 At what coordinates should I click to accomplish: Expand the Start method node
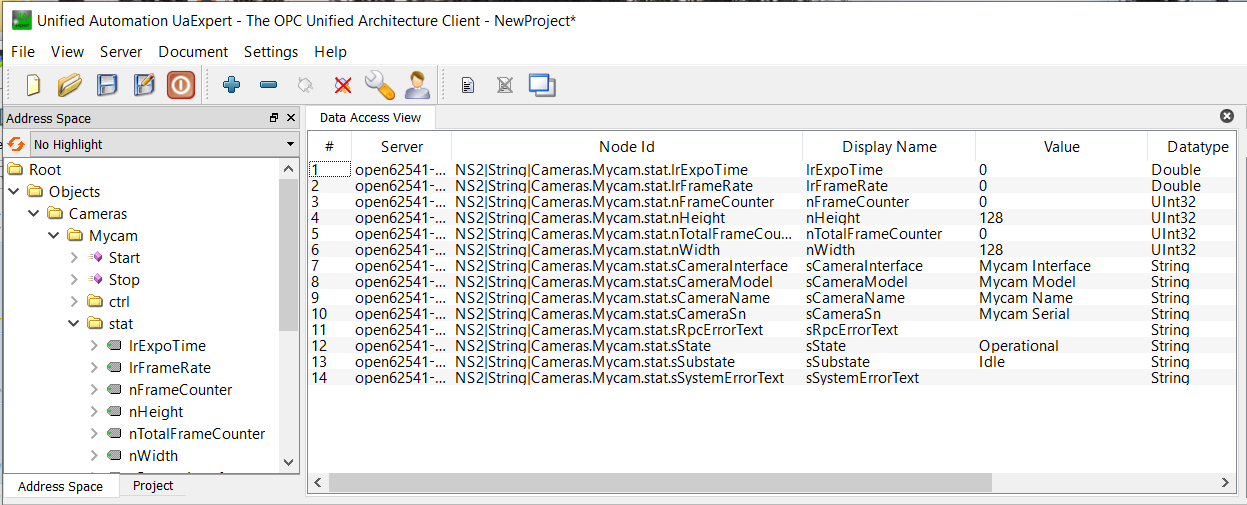[74, 258]
